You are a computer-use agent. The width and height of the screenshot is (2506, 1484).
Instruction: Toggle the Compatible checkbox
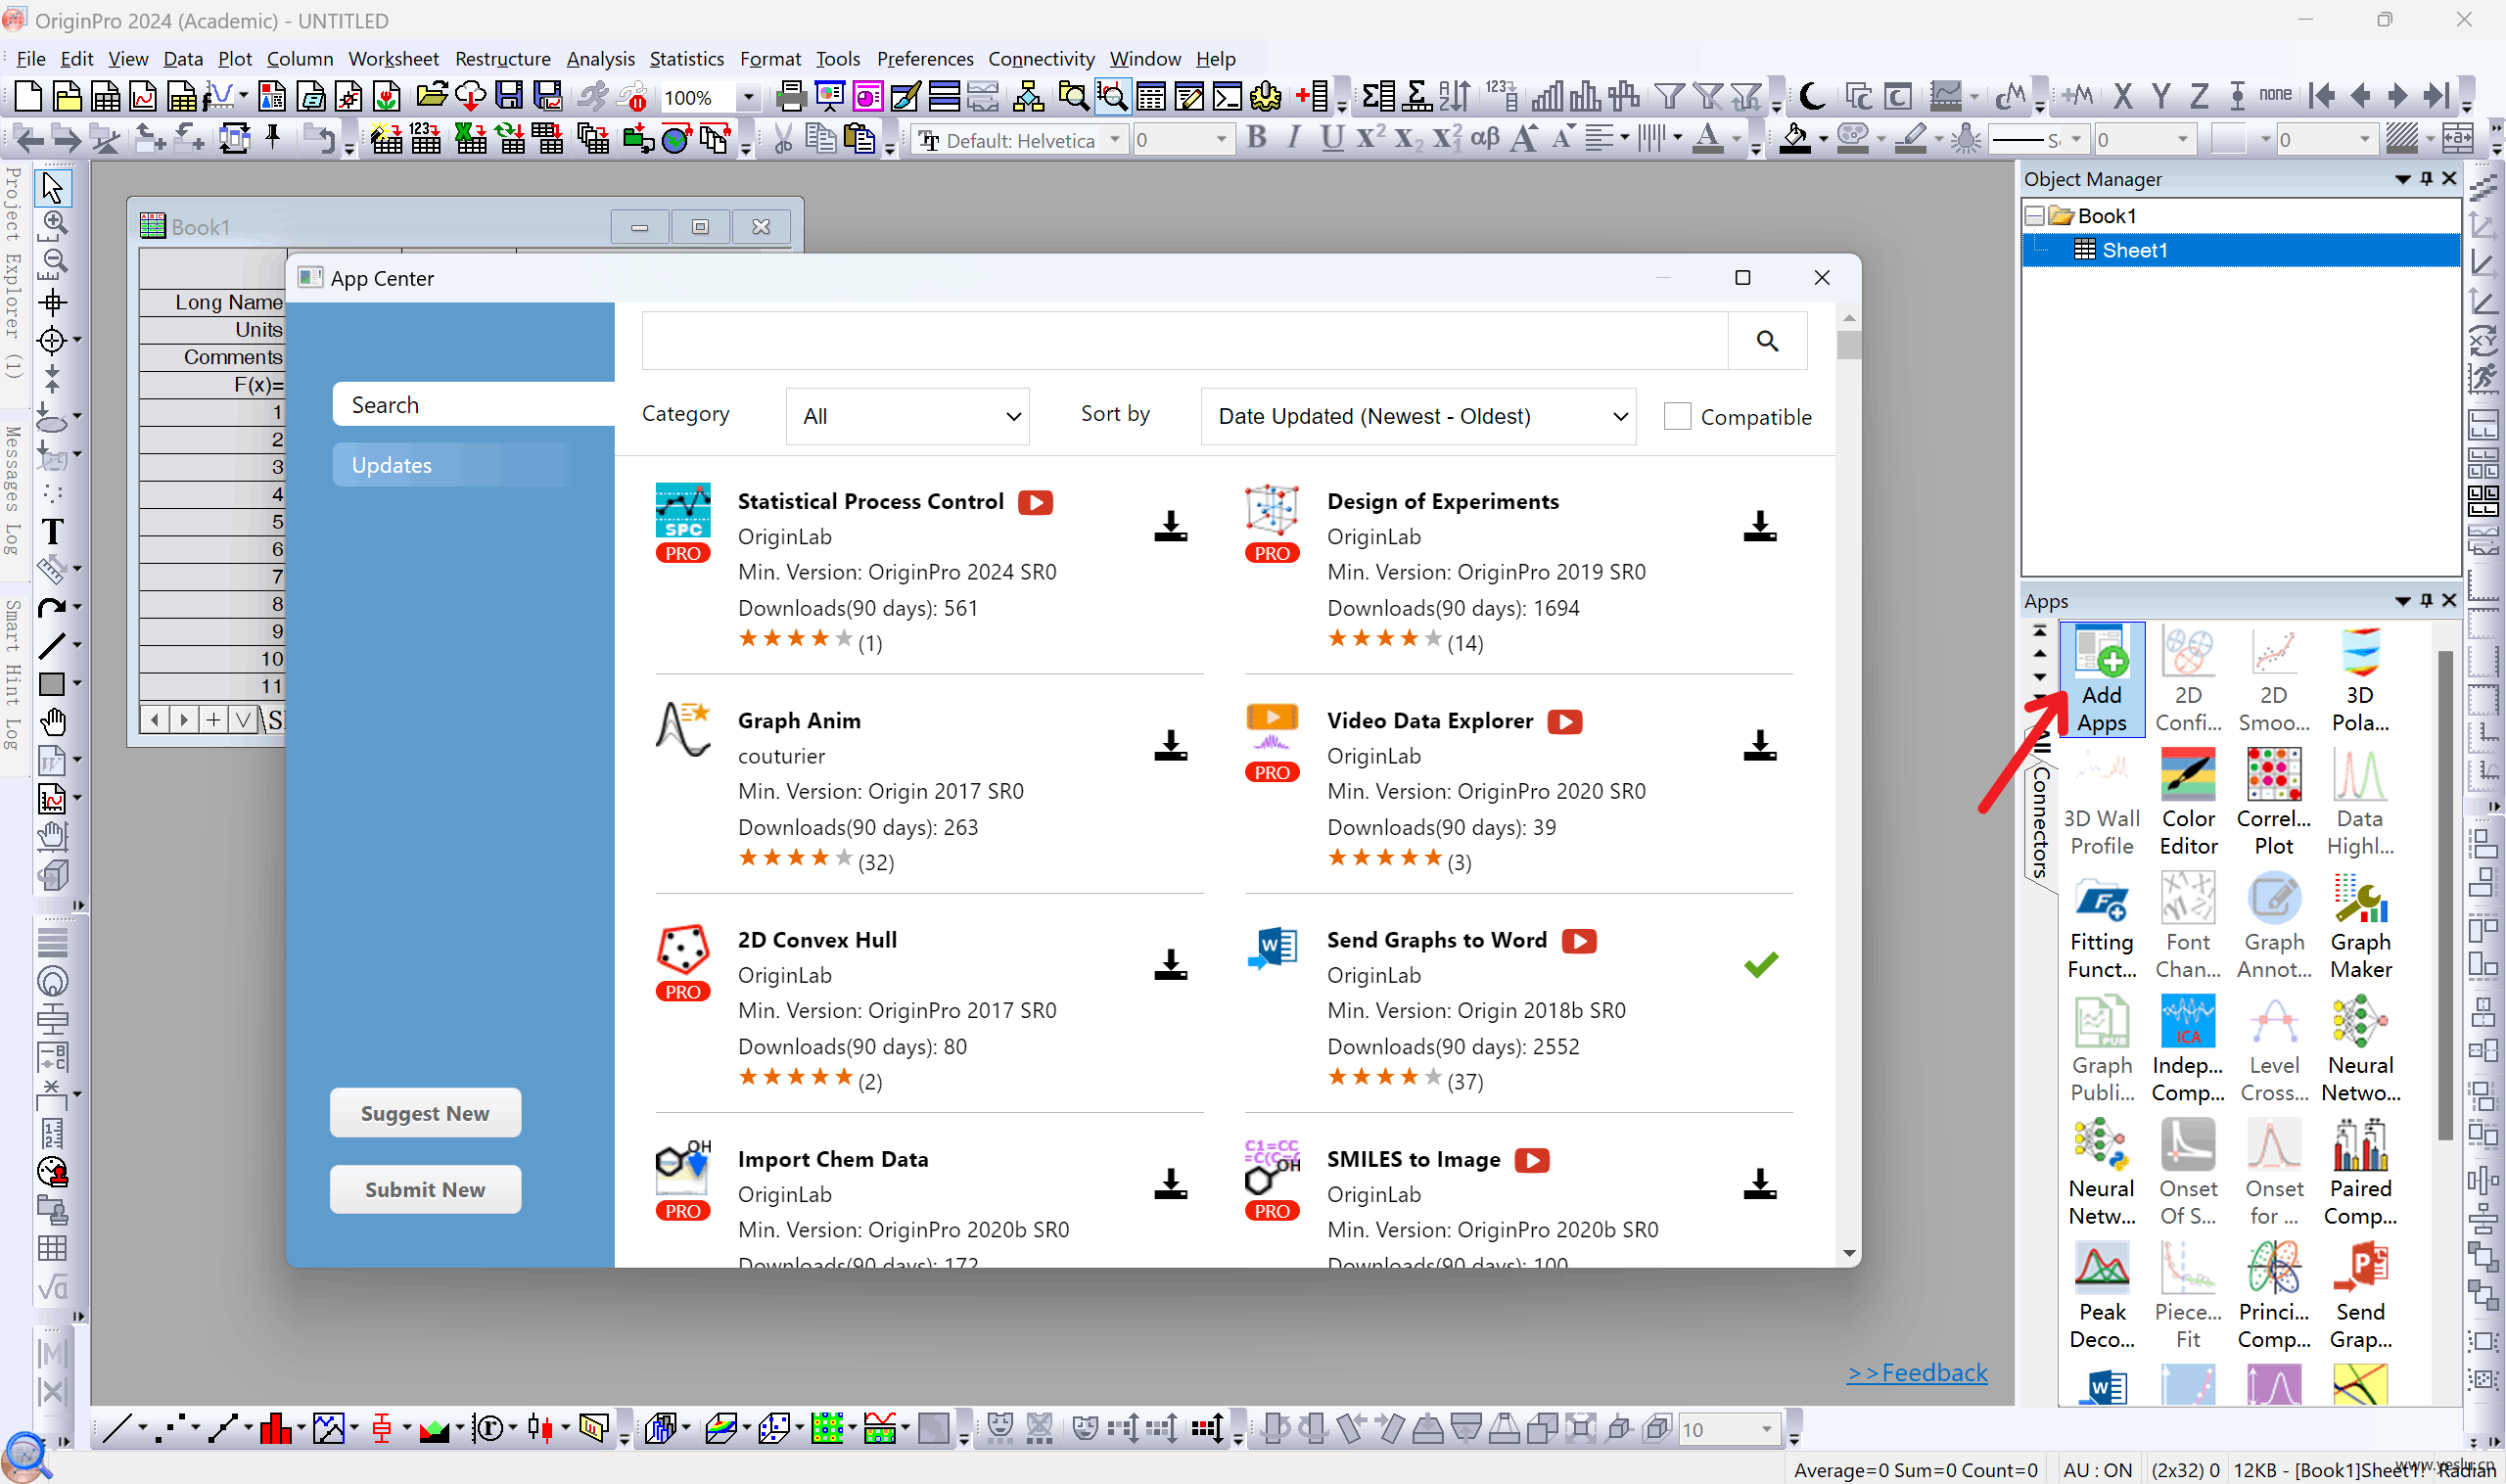(1677, 416)
